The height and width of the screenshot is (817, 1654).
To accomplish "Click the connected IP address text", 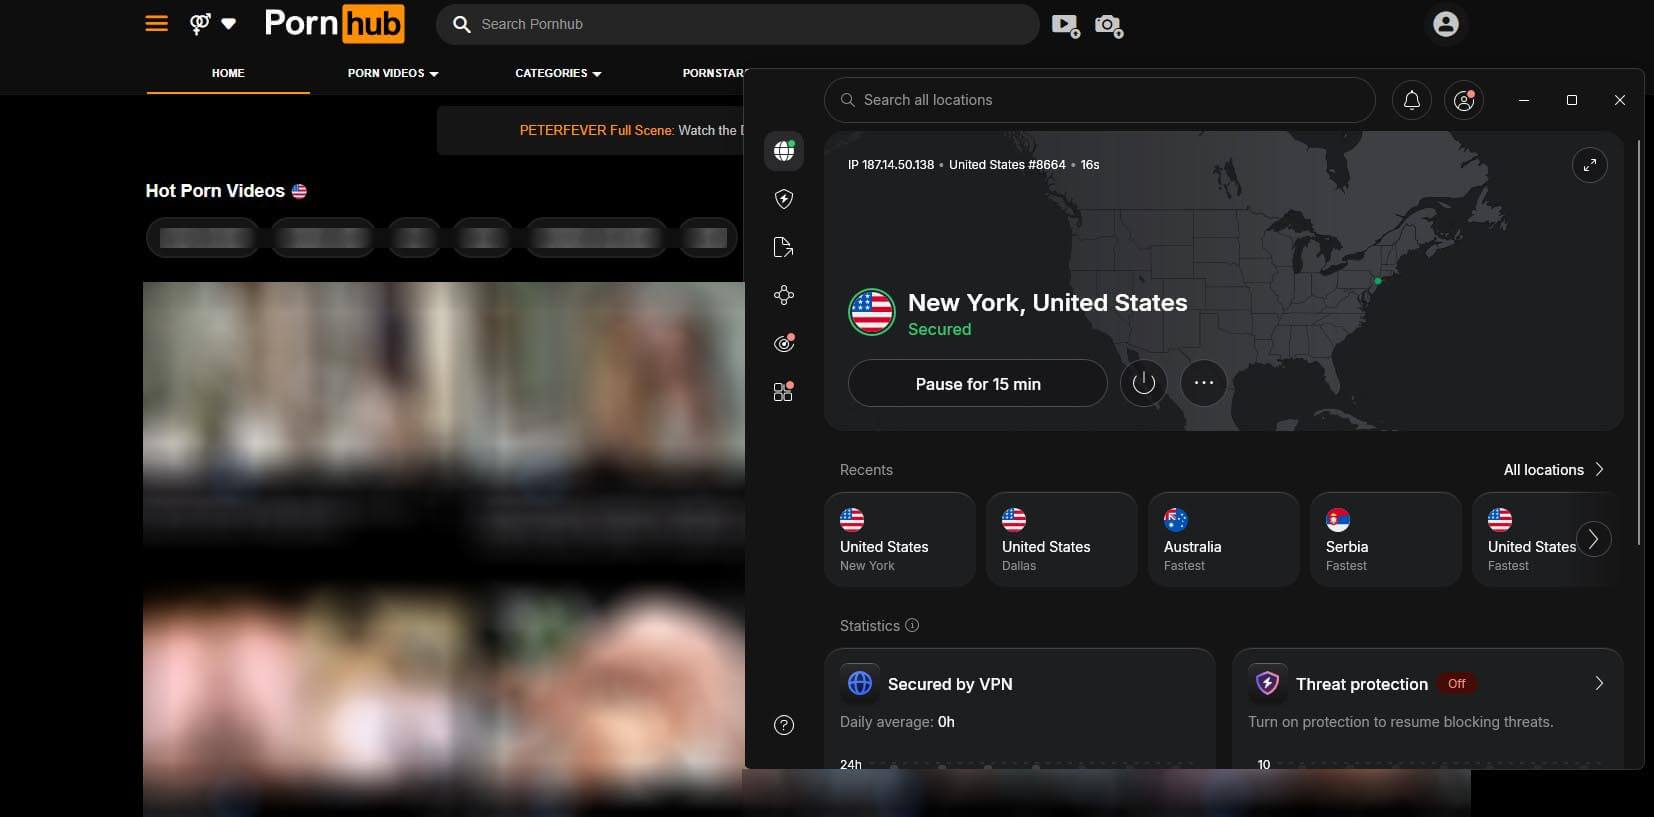I will click(891, 165).
